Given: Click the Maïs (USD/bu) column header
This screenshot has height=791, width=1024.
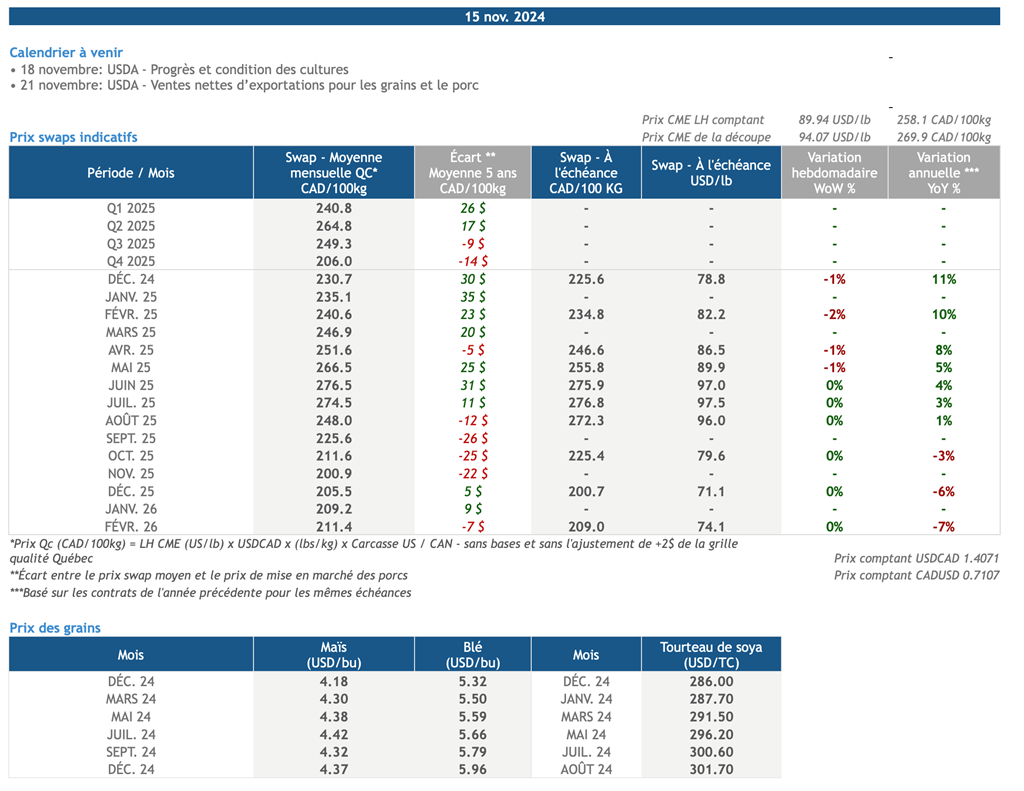Looking at the screenshot, I should [333, 655].
